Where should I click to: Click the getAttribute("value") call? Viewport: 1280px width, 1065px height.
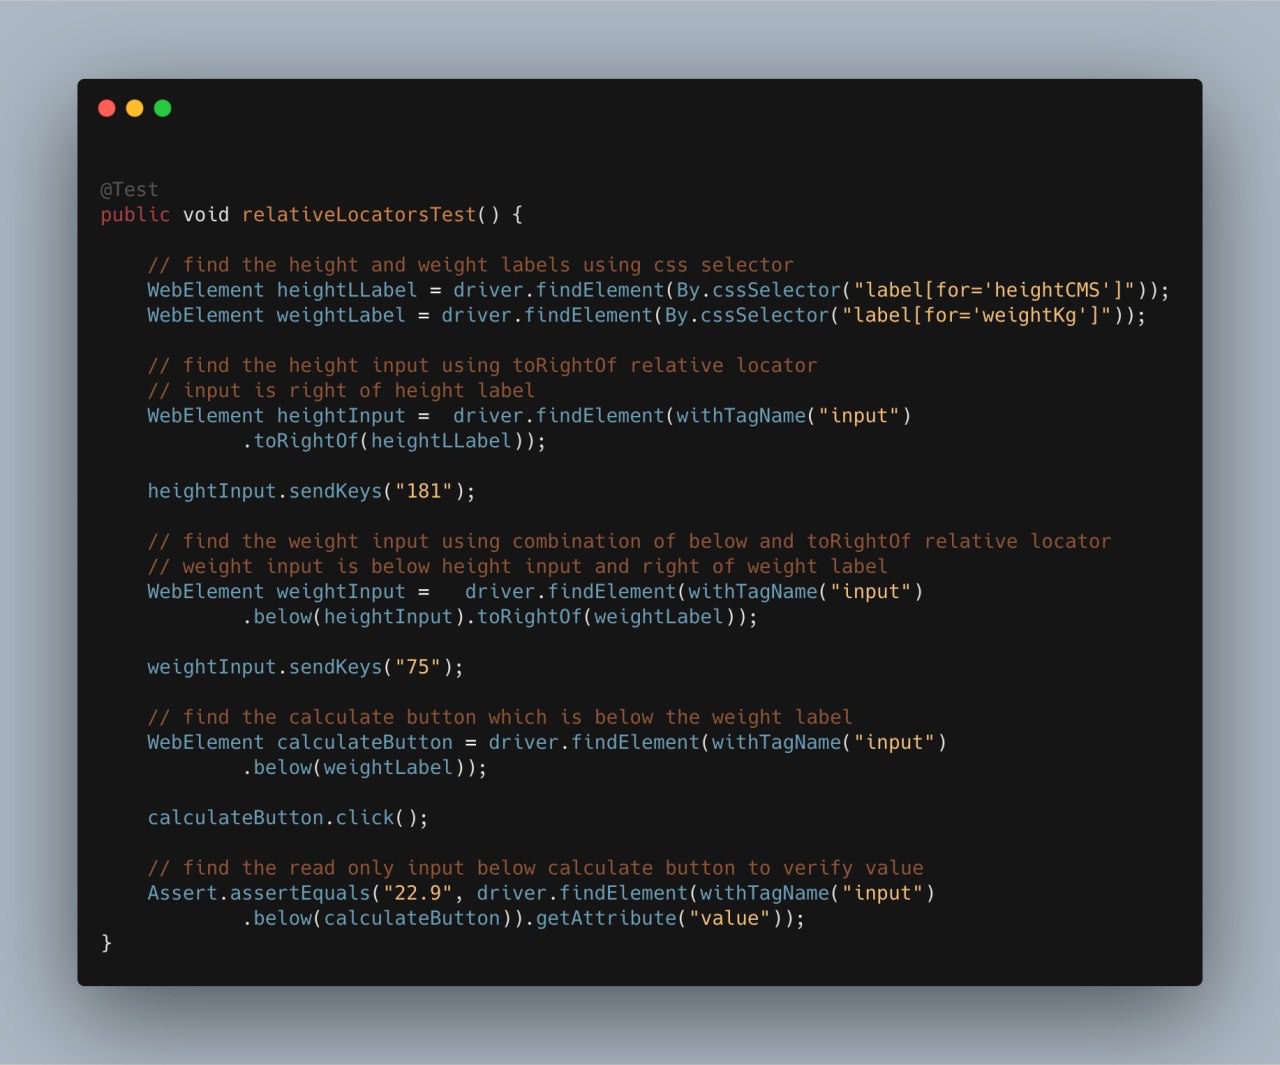659,918
